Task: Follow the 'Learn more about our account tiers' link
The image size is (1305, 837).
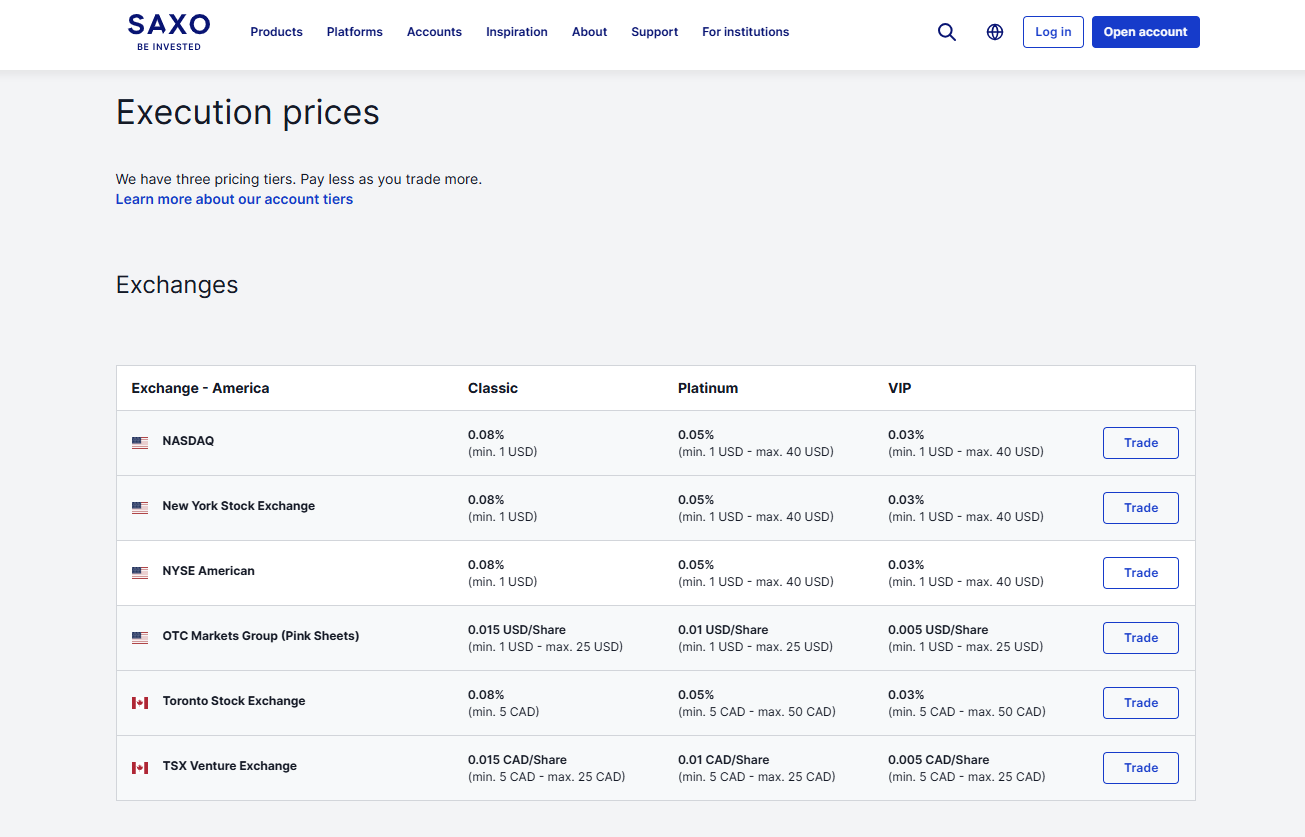Action: 234,199
